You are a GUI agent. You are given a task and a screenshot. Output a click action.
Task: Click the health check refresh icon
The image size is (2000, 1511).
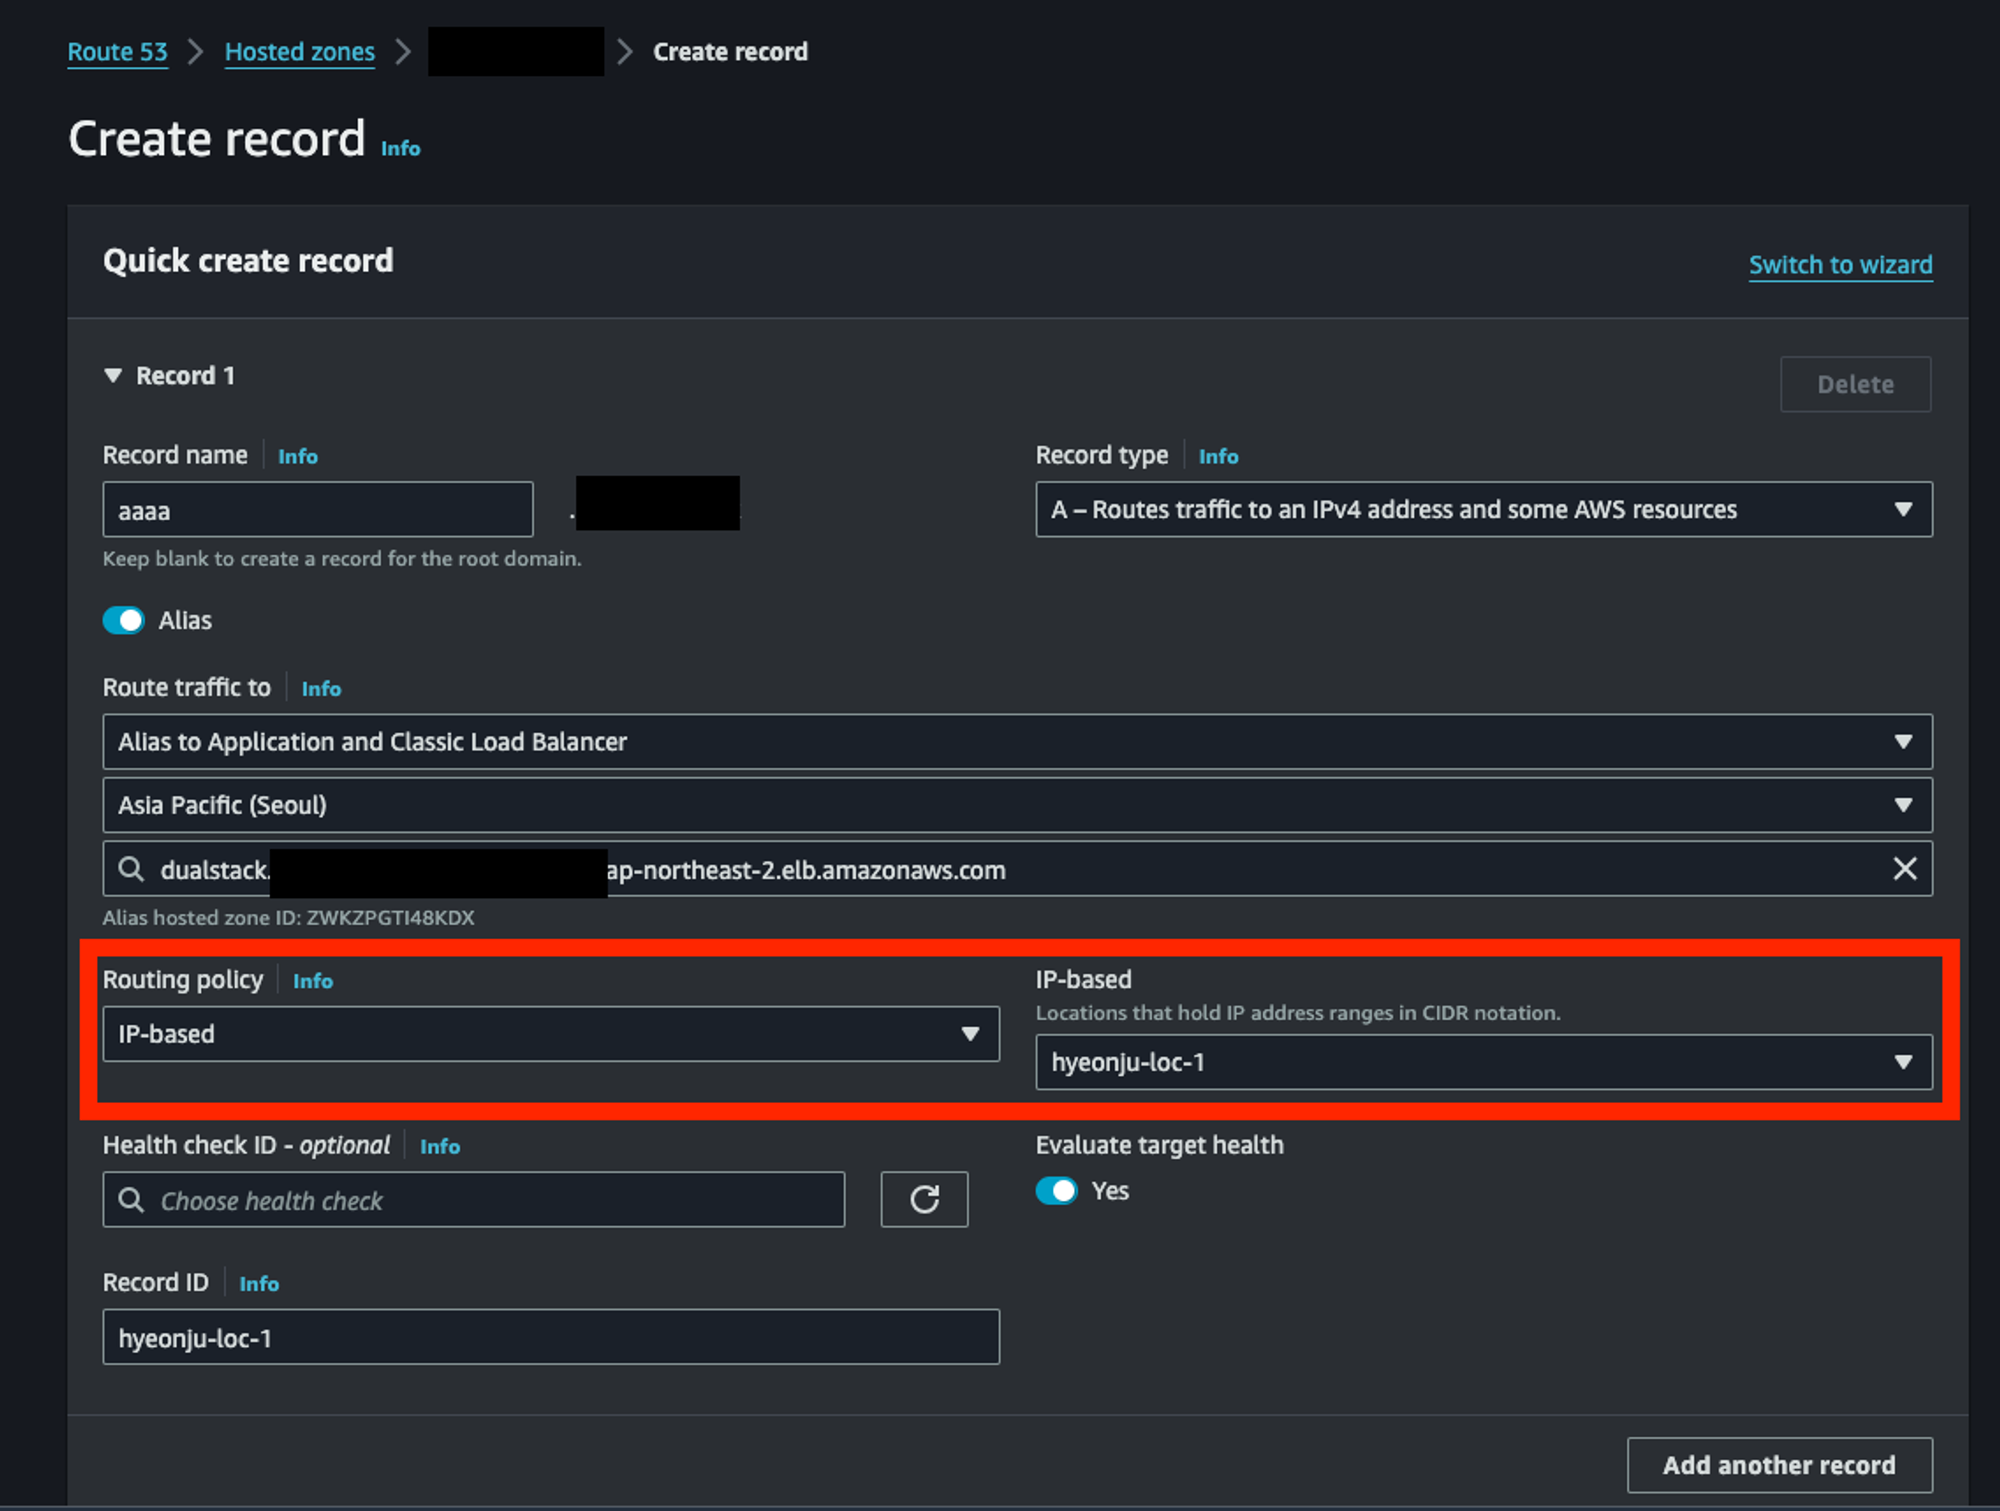[924, 1199]
